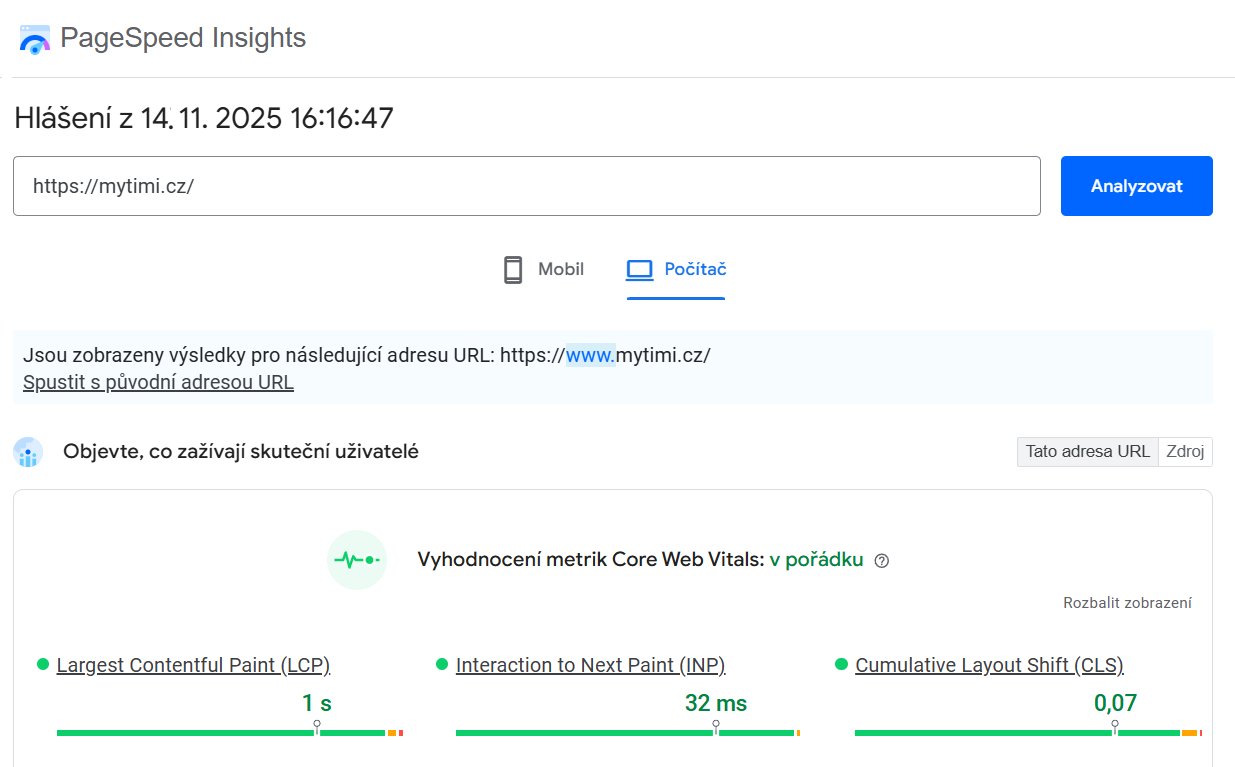1235x767 pixels.
Task: Select the Mobil phone icon
Action: 513,268
